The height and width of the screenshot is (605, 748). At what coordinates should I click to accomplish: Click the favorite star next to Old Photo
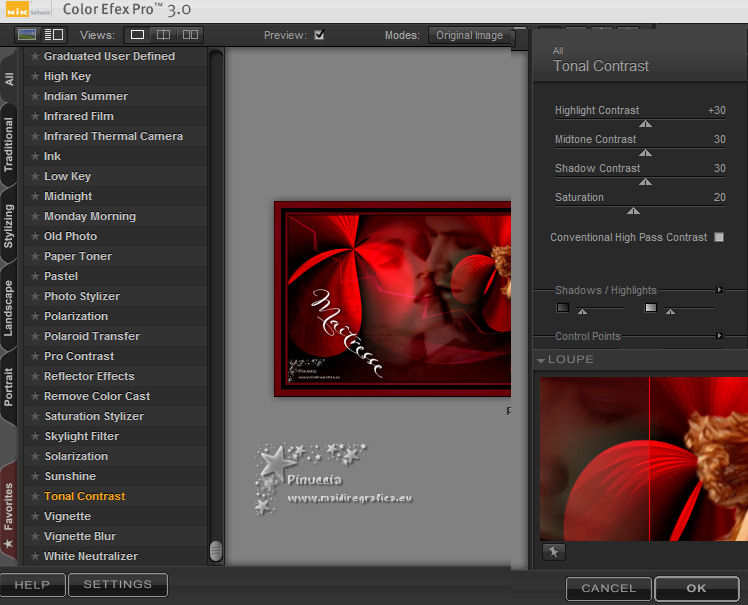point(35,236)
